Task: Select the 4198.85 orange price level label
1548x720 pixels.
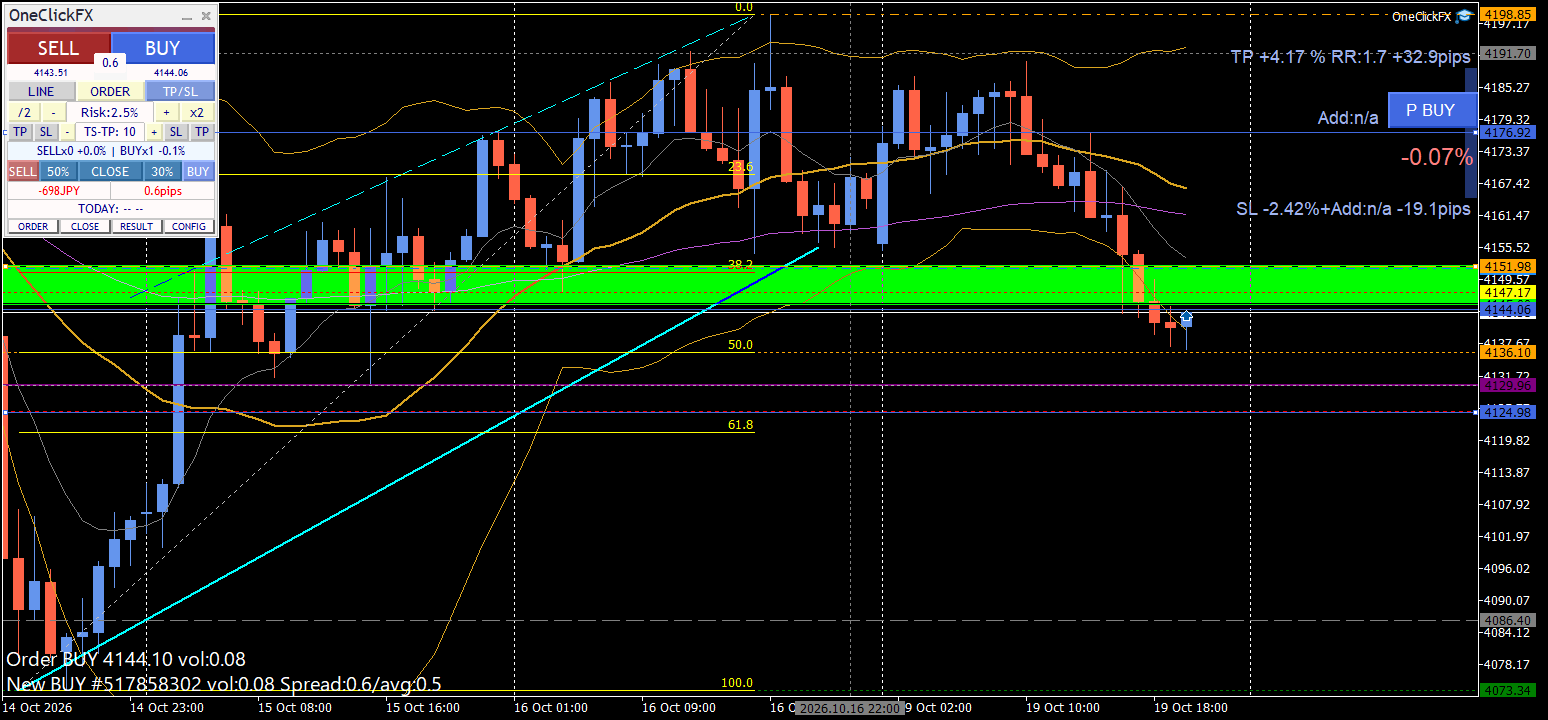Action: coord(1509,14)
